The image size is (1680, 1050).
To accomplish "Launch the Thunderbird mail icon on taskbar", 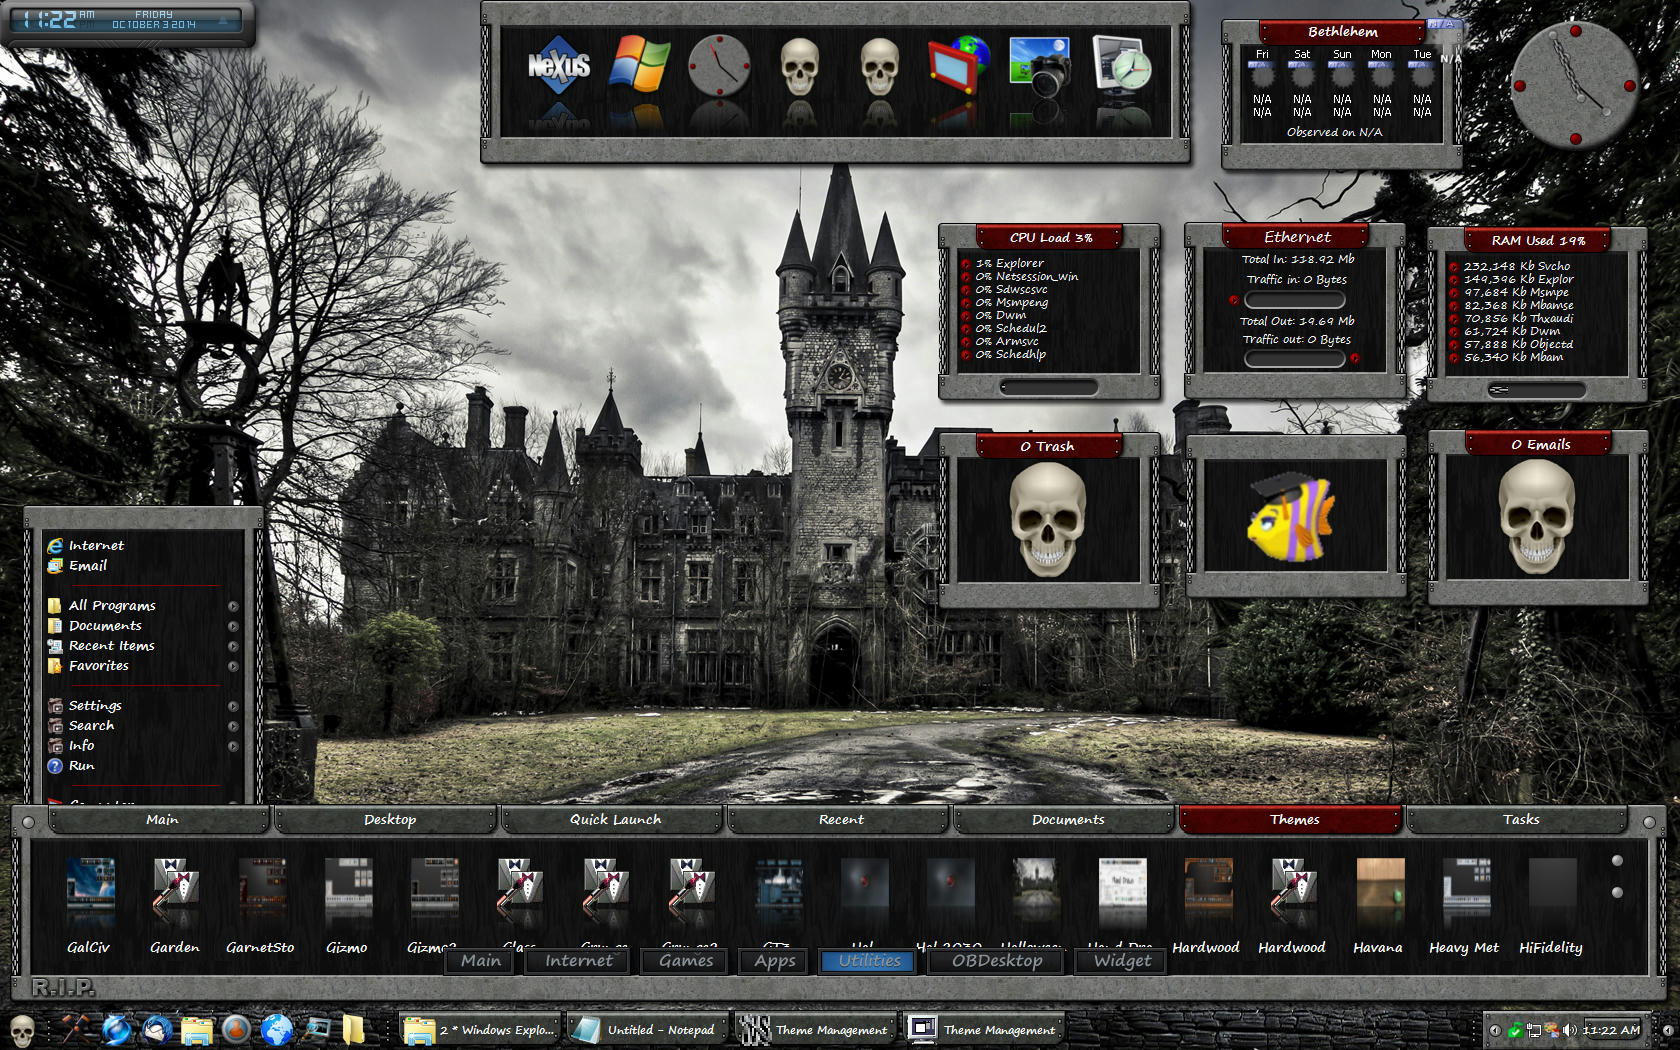I will point(157,1029).
